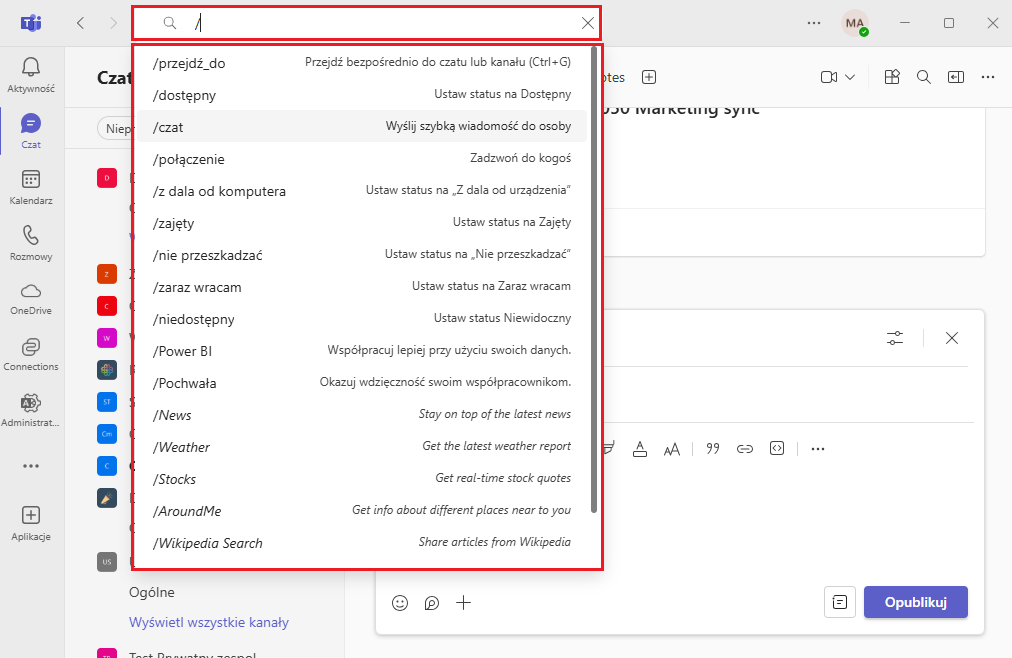Choose the /dostępny status command
Image resolution: width=1012 pixels, height=658 pixels.
click(362, 95)
